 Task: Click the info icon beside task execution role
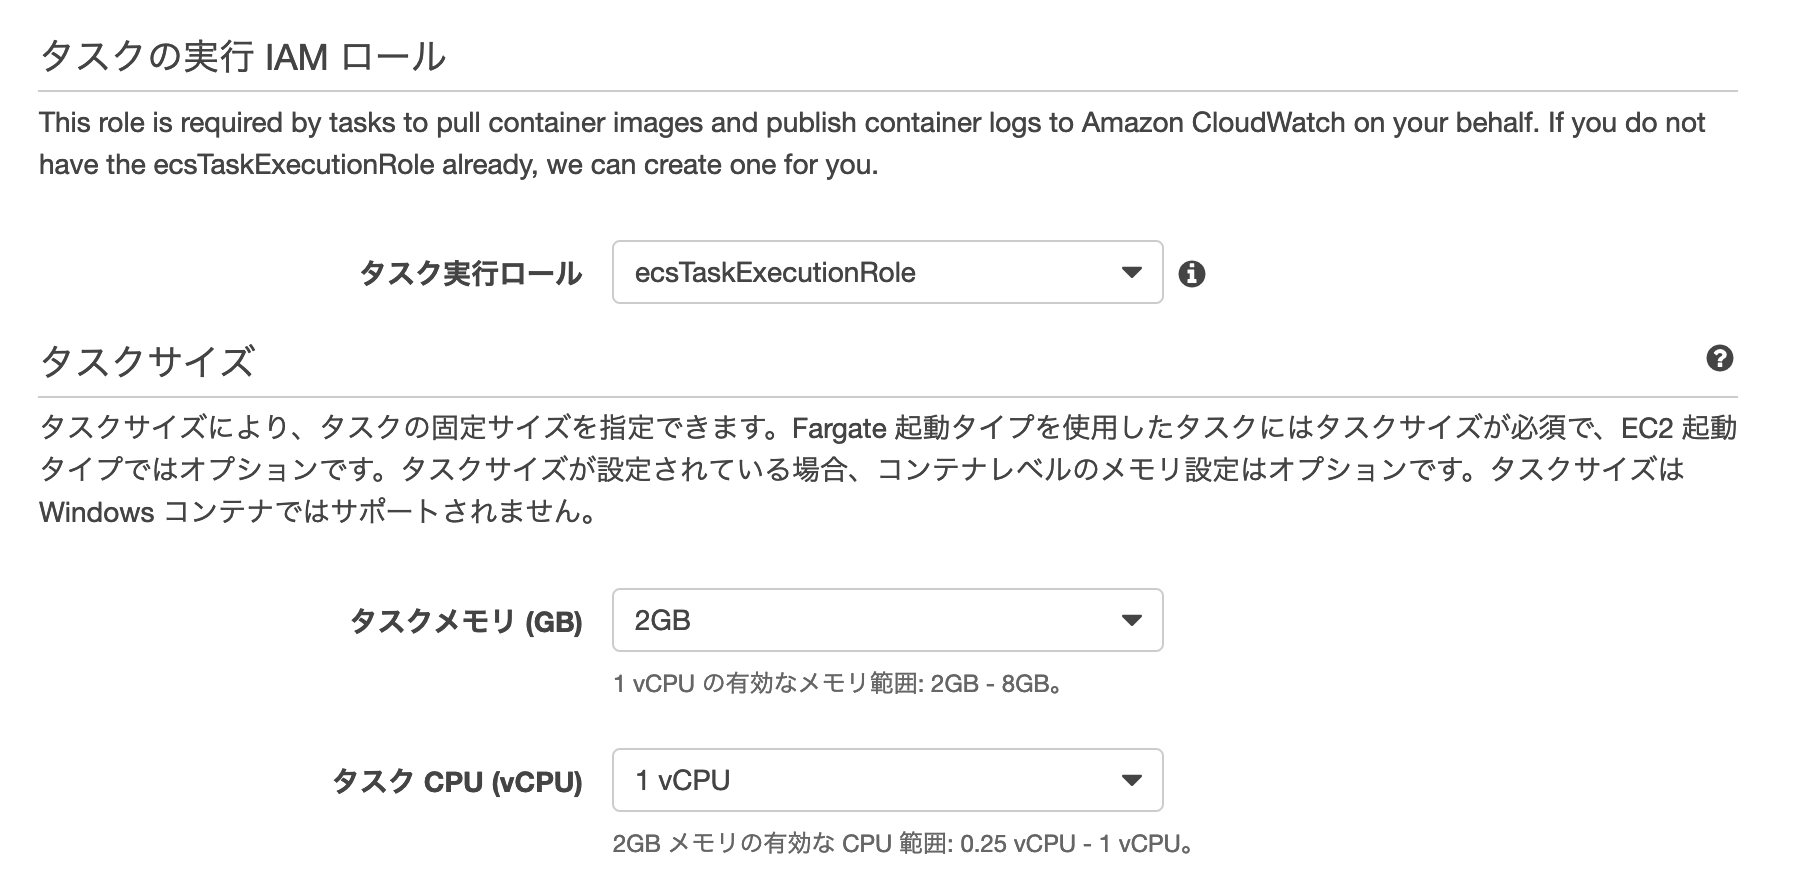1191,274
